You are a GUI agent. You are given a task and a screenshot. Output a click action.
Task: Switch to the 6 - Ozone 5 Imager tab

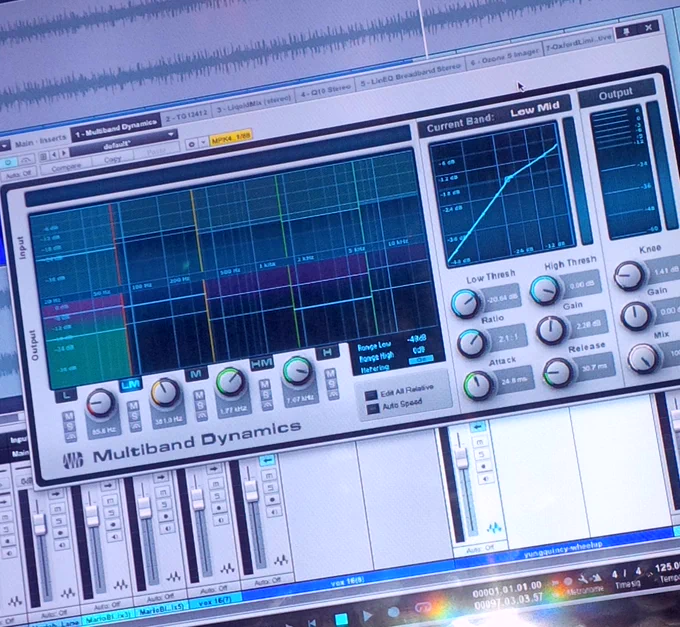(x=505, y=58)
